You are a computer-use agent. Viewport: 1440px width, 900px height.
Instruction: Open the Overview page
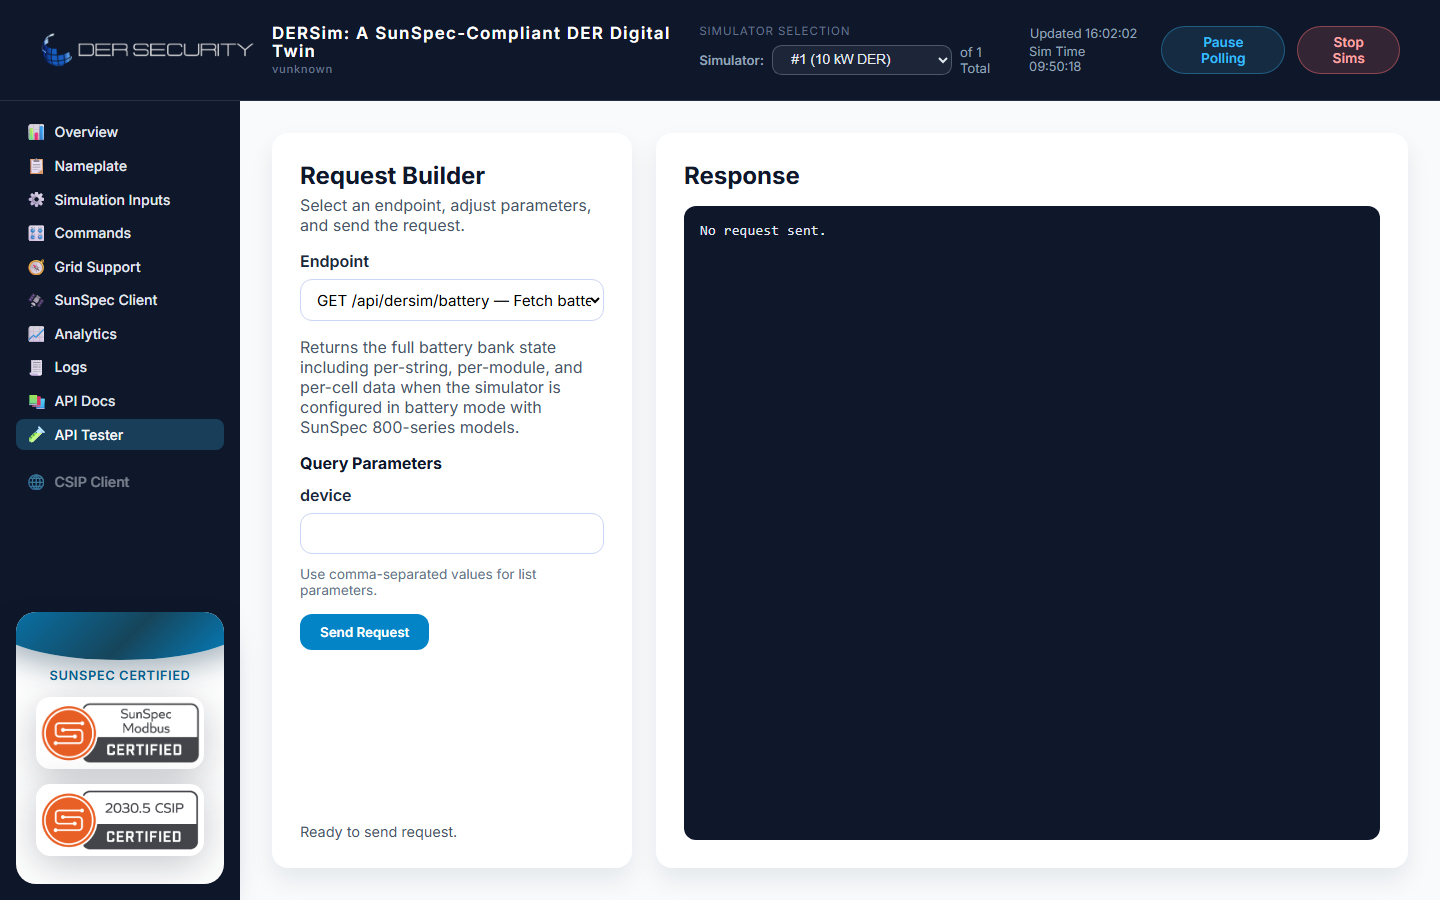[x=120, y=132]
